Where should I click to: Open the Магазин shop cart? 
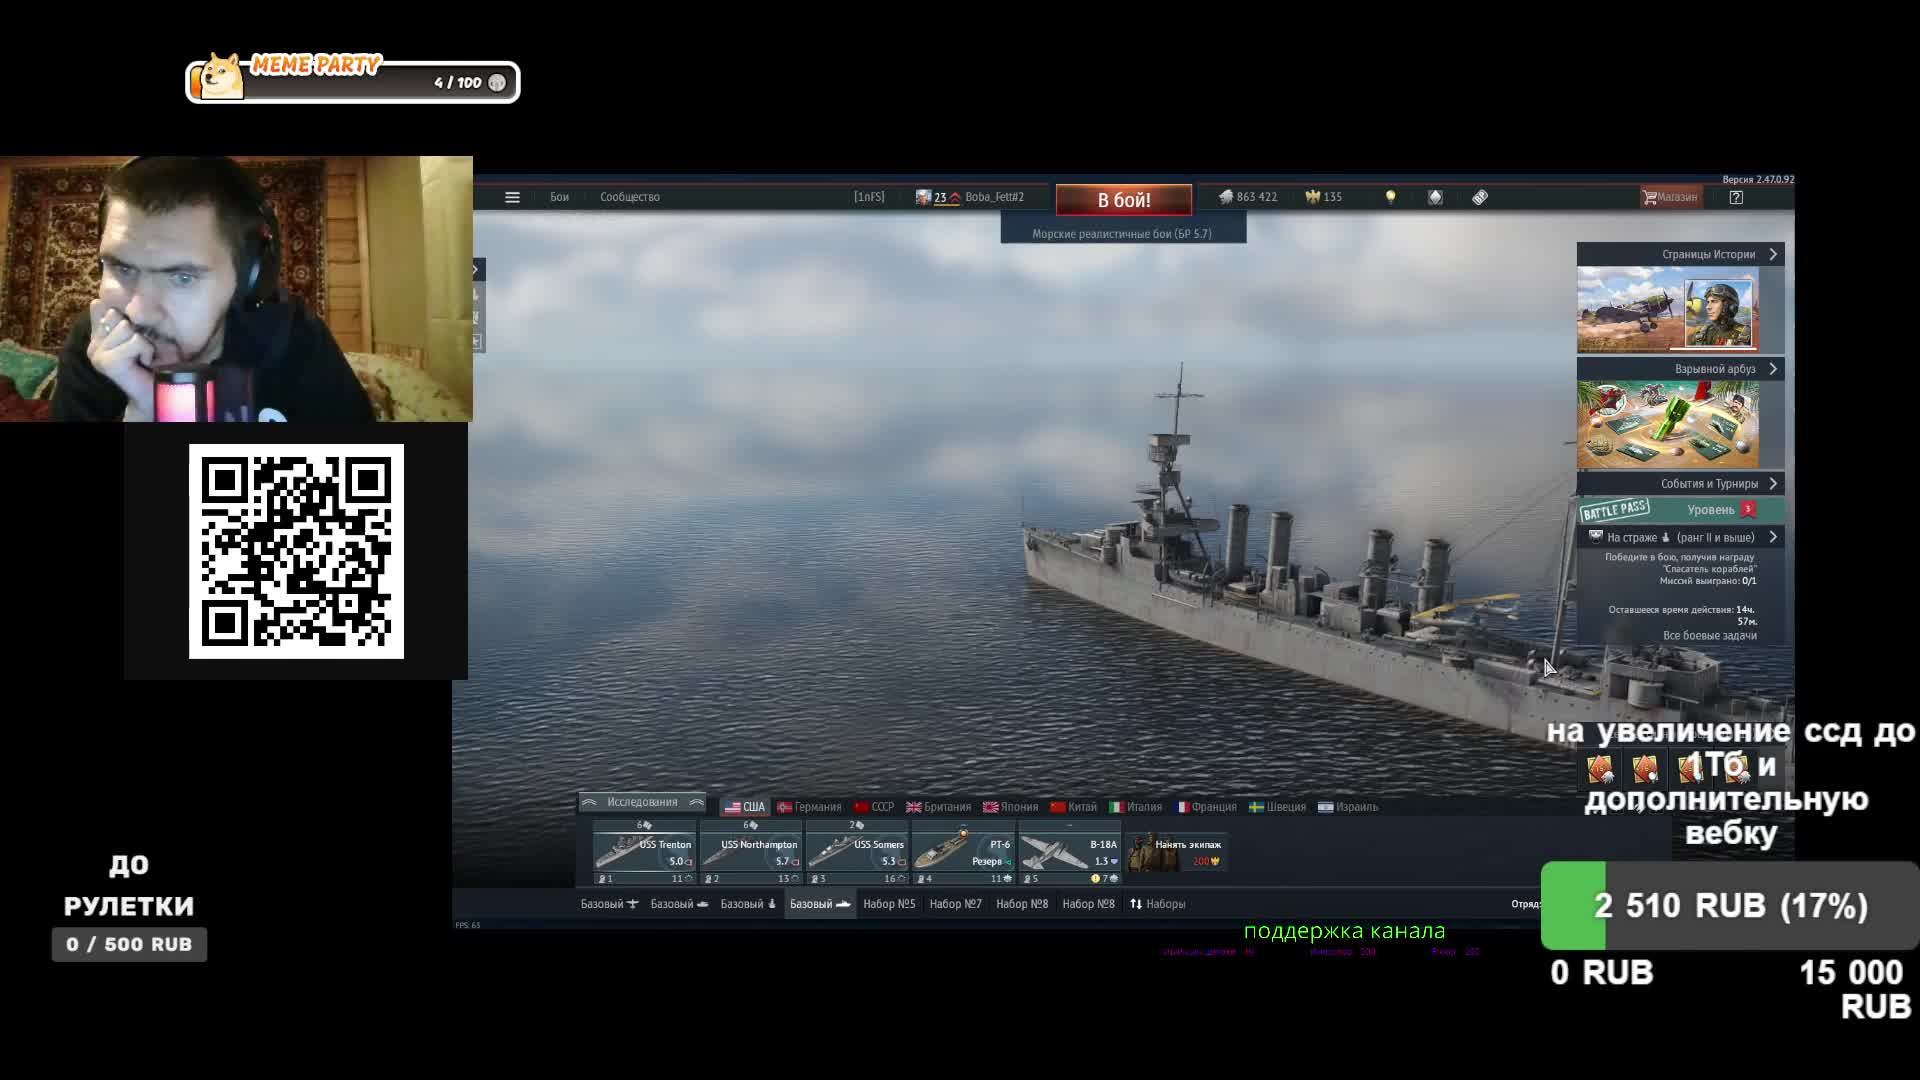coord(1669,197)
